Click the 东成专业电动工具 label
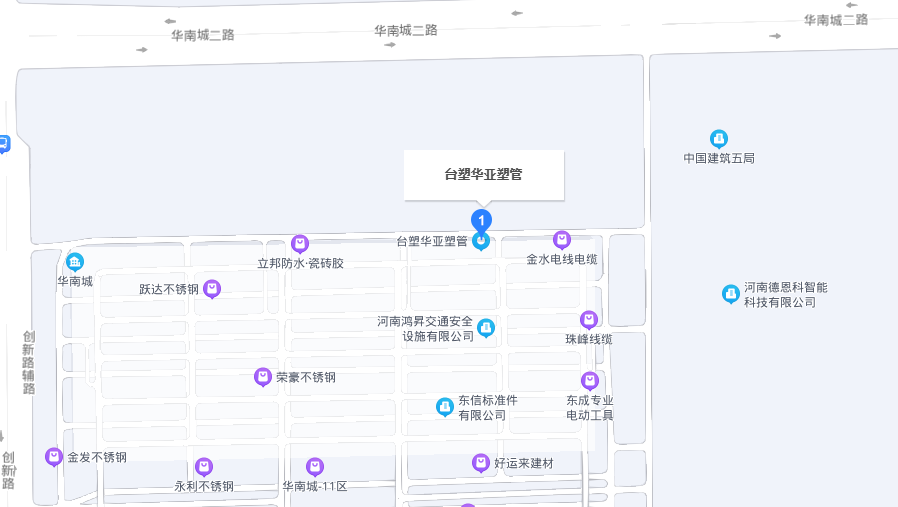 click(589, 407)
